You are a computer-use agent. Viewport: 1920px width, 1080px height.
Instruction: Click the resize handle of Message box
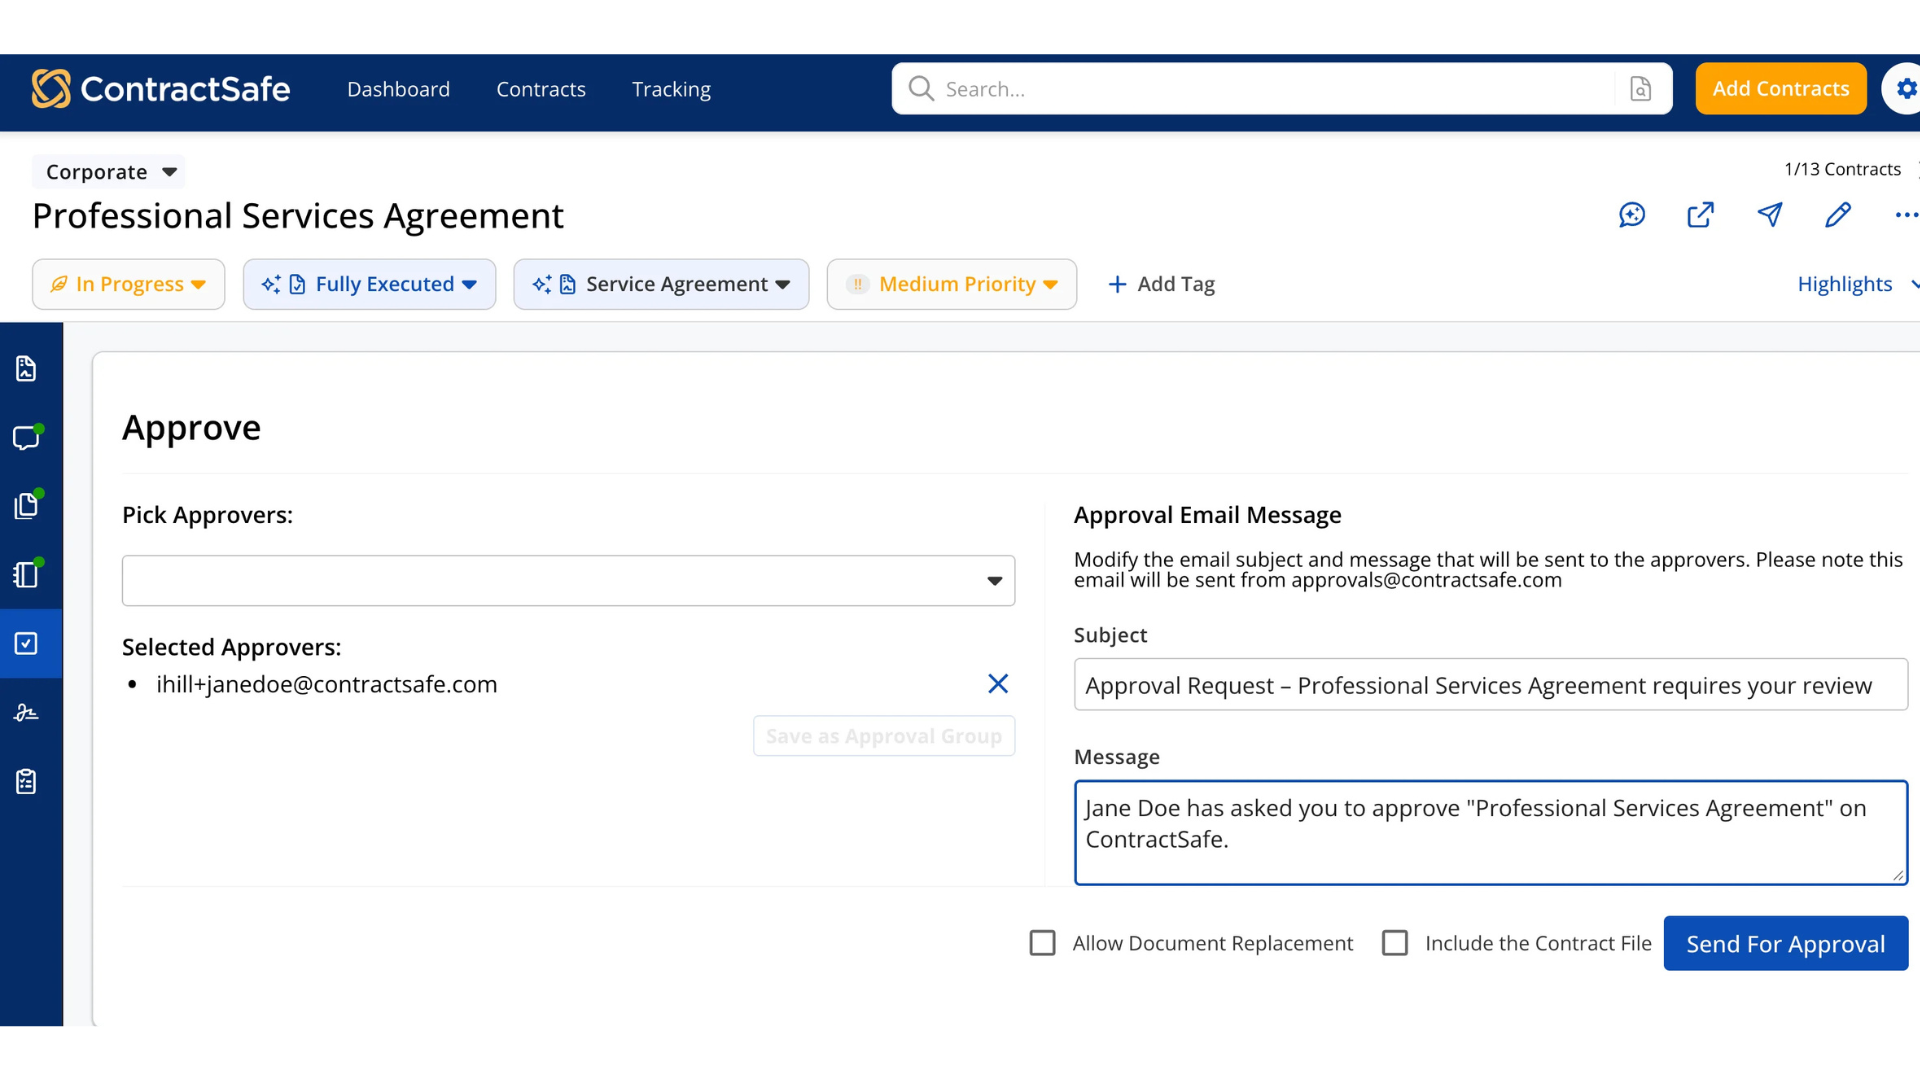[1897, 875]
